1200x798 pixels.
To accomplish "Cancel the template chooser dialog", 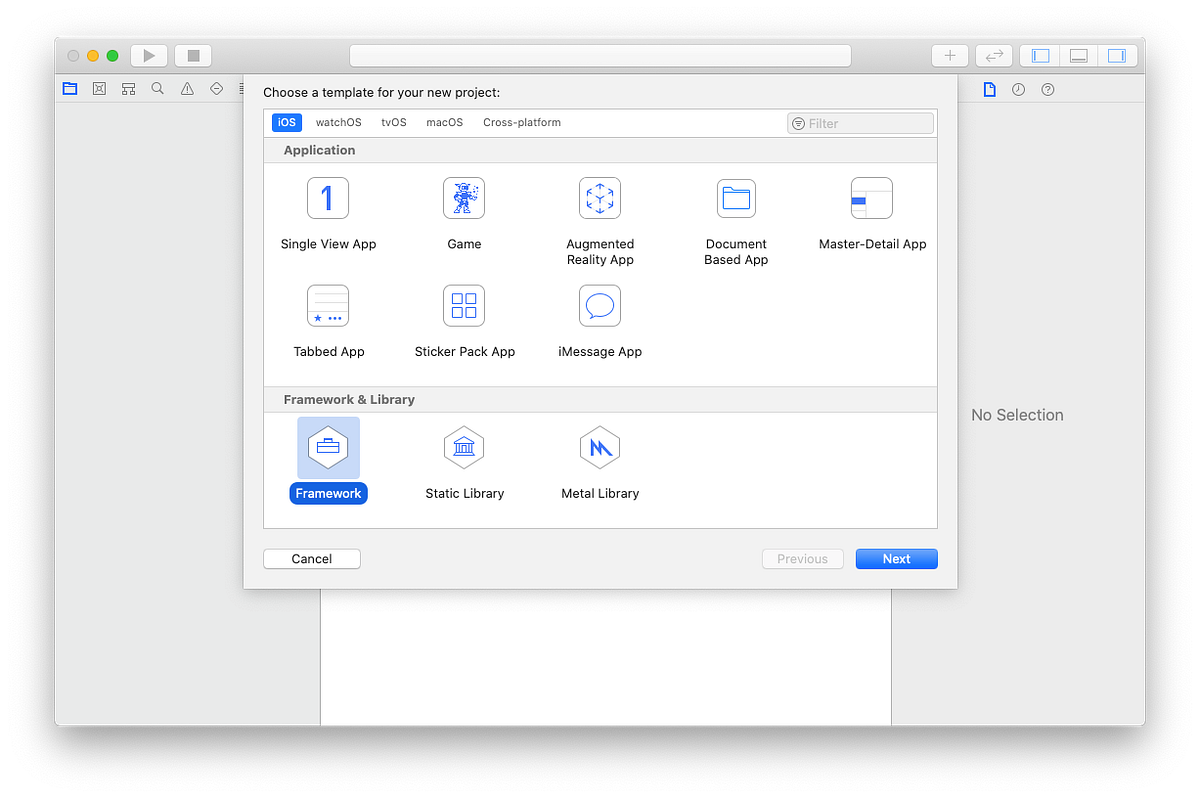I will coord(311,558).
